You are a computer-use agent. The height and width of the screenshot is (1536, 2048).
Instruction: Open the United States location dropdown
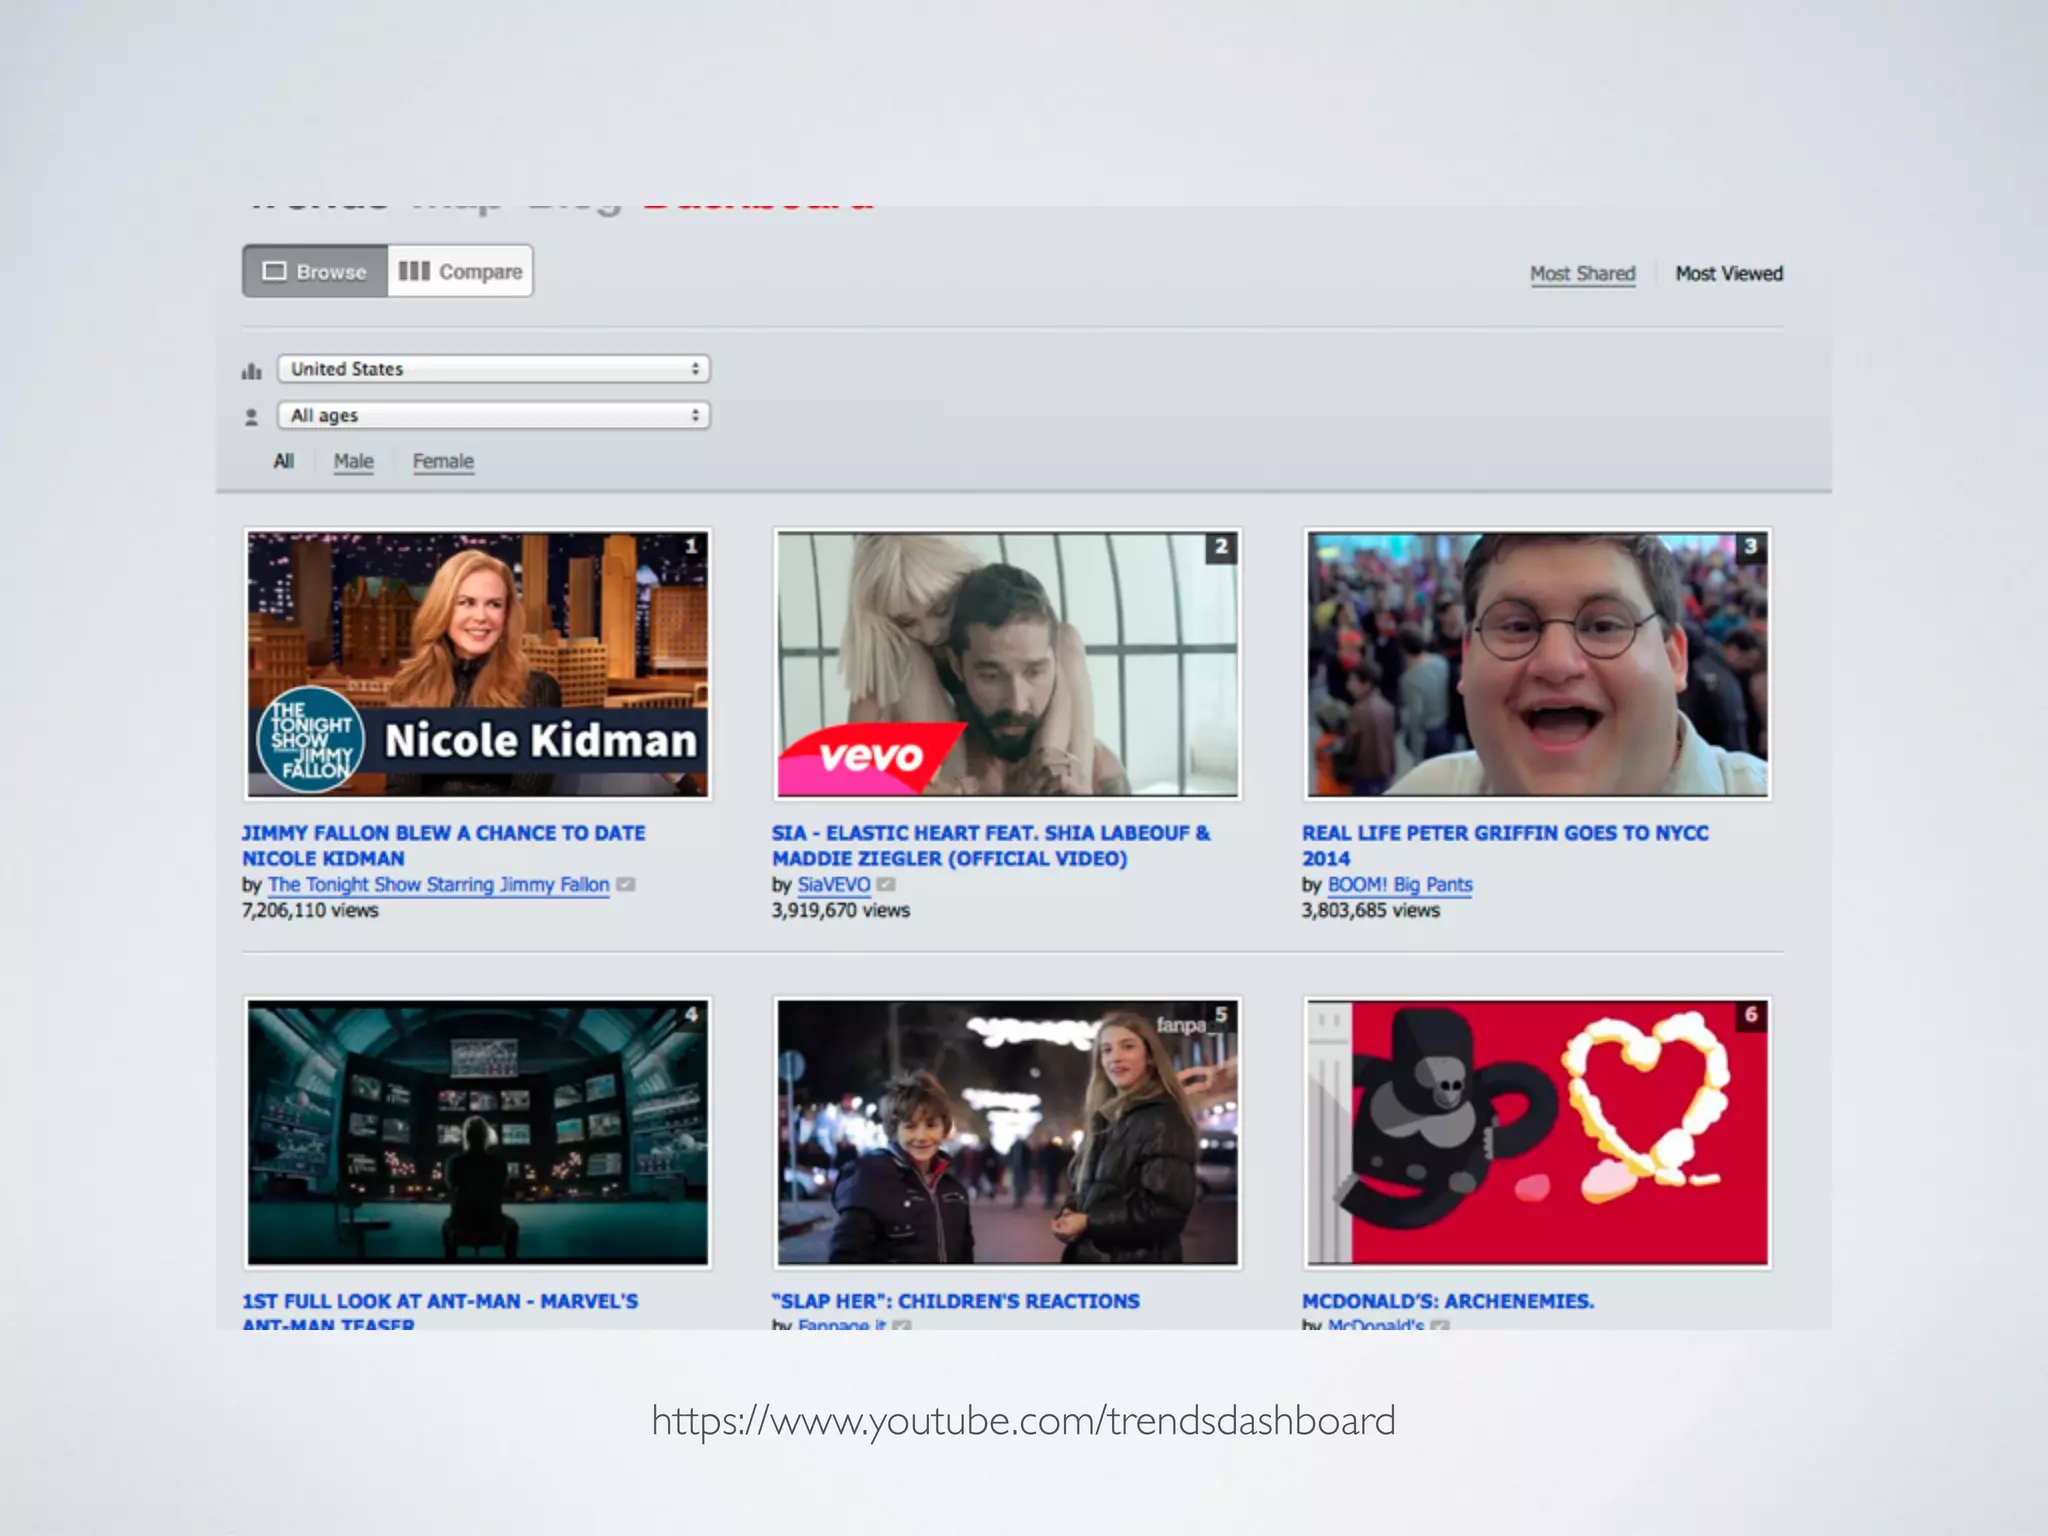click(494, 369)
